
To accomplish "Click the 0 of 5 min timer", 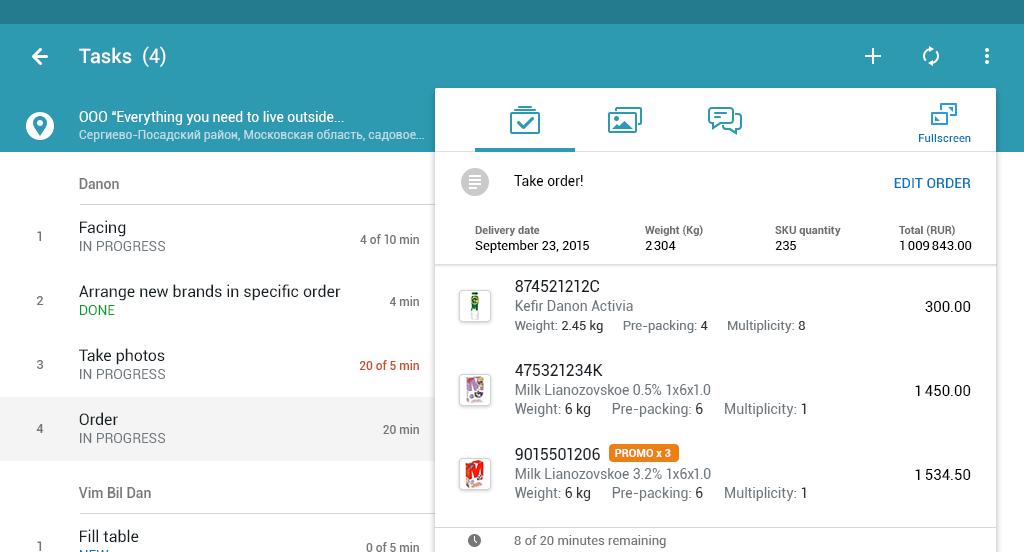I will [x=392, y=546].
